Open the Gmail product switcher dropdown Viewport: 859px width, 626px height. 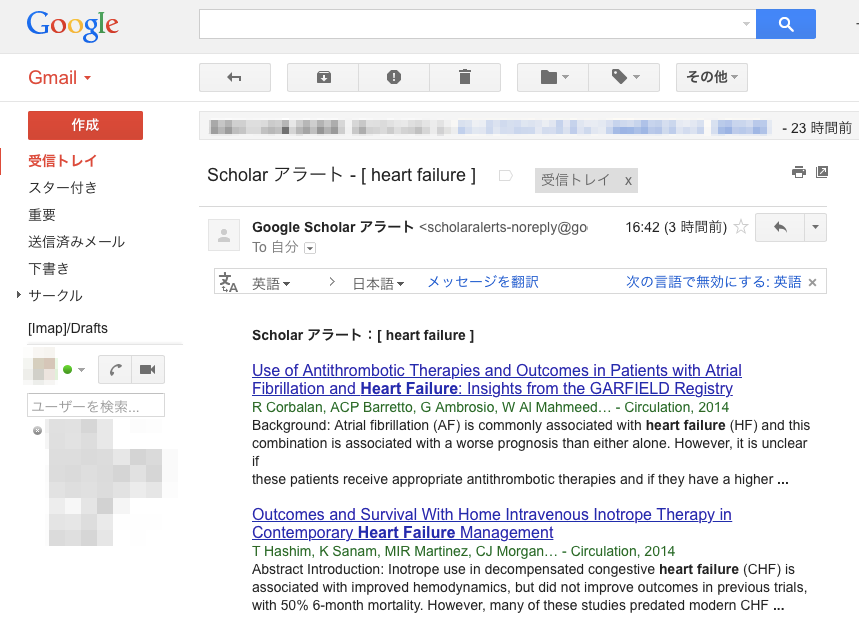click(59, 78)
